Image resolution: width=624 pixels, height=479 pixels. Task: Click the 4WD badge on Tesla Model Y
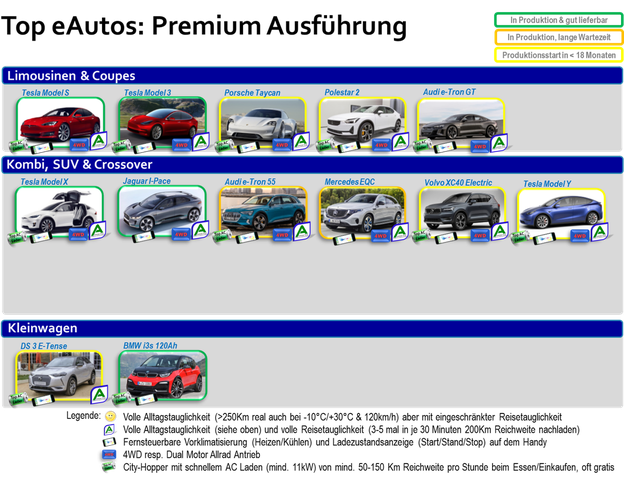580,236
